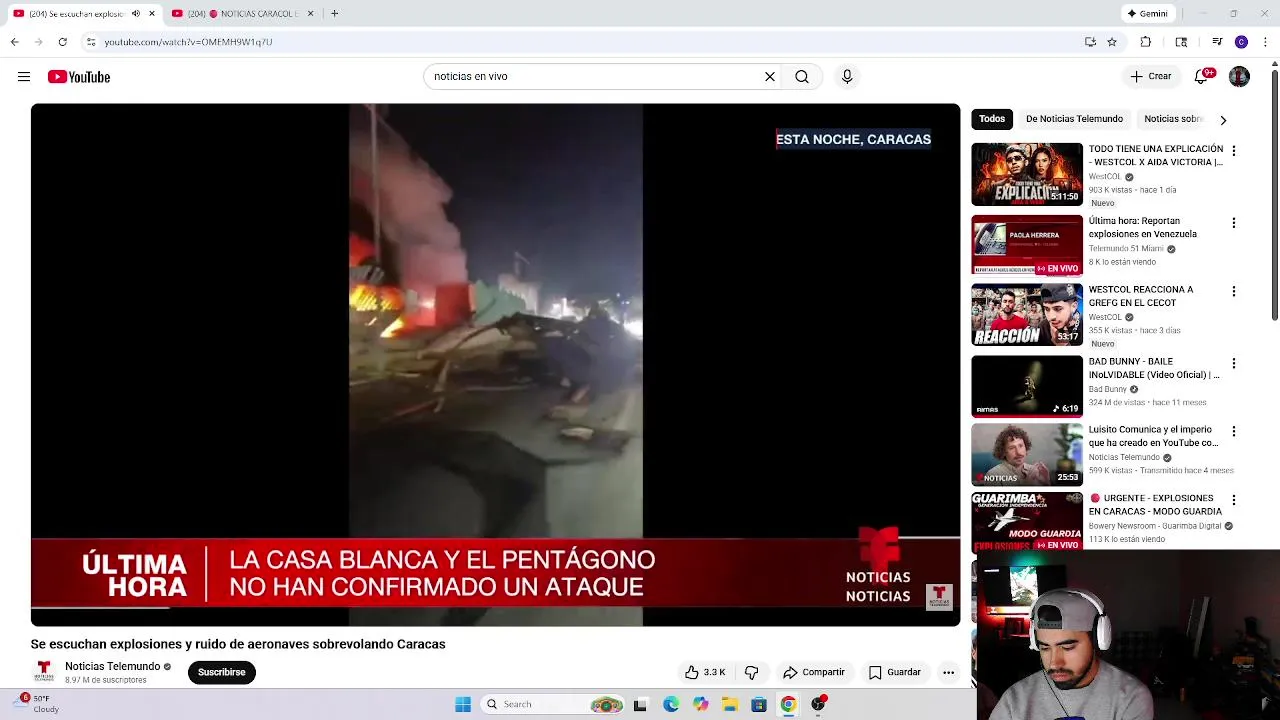Screen dimensions: 1280x720
Task: Open Chrome three-dot menu
Action: (1266, 42)
